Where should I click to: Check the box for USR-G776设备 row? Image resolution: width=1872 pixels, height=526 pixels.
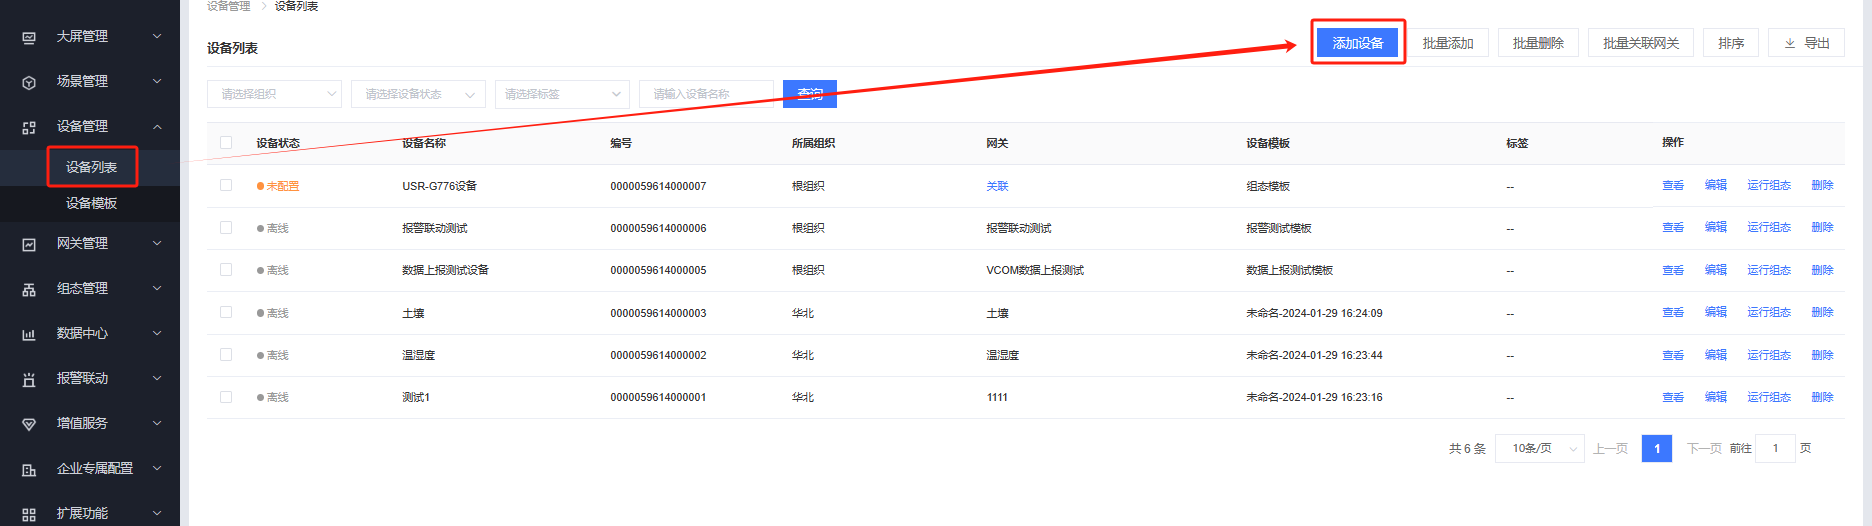226,185
